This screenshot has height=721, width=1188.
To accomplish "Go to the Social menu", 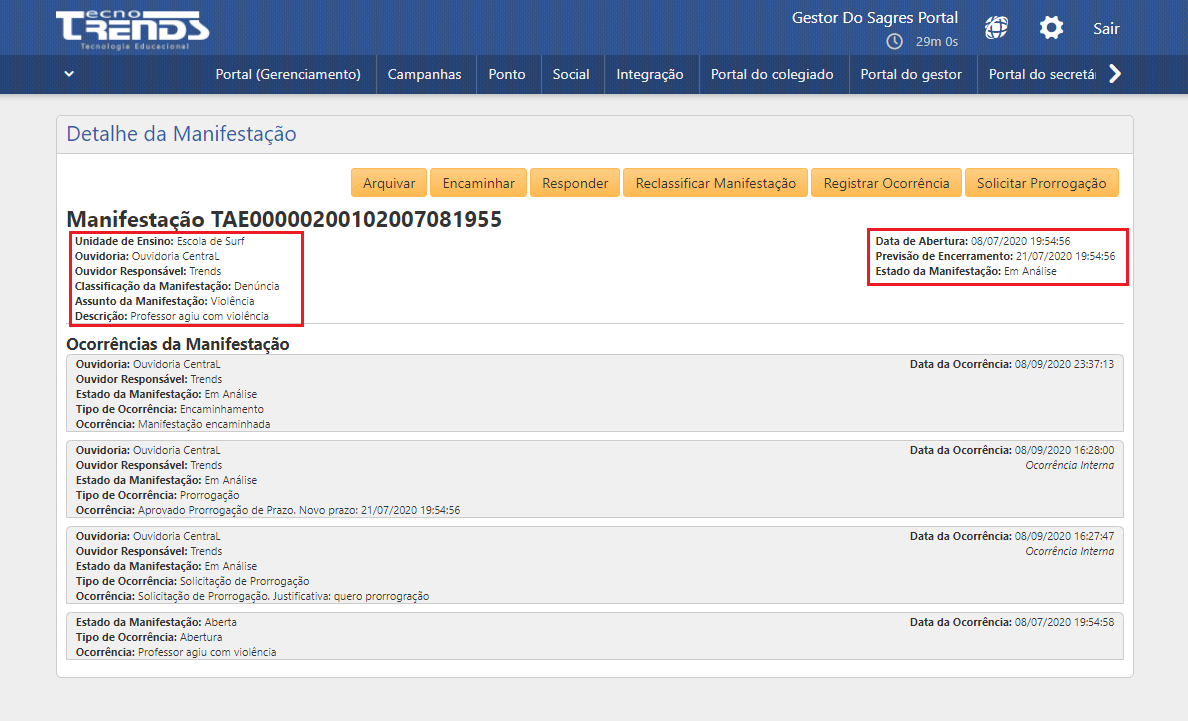I will tap(571, 74).
